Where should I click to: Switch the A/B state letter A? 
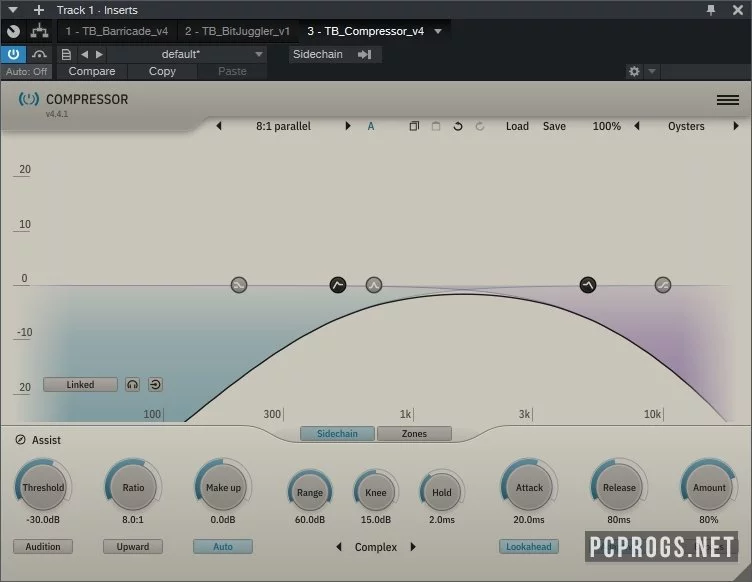[x=371, y=127]
